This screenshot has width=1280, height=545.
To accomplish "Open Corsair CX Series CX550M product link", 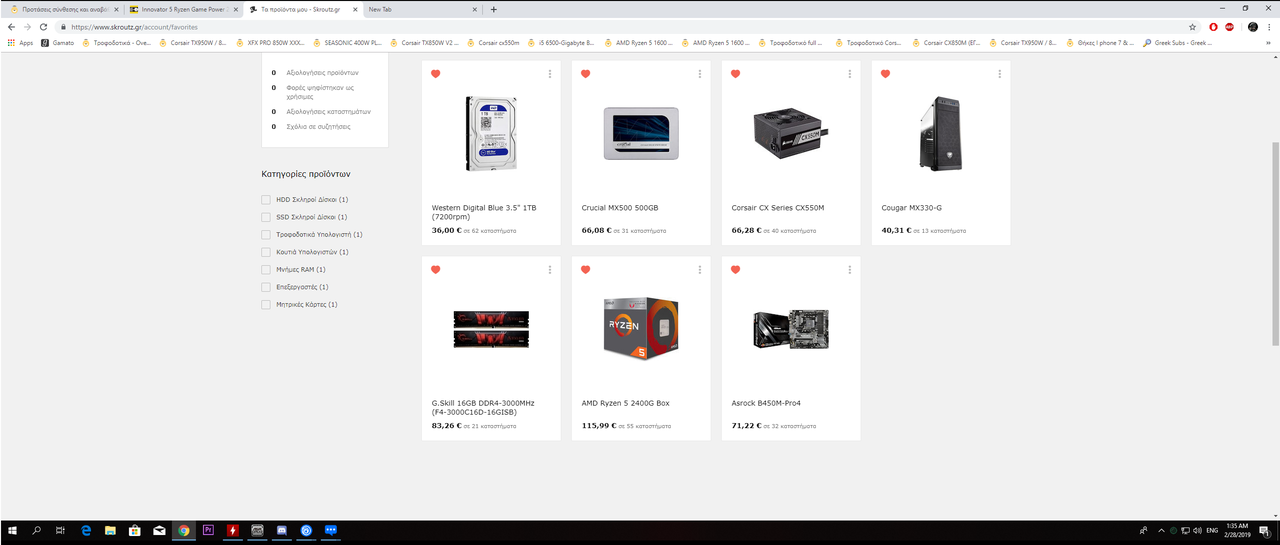I will pyautogui.click(x=778, y=208).
